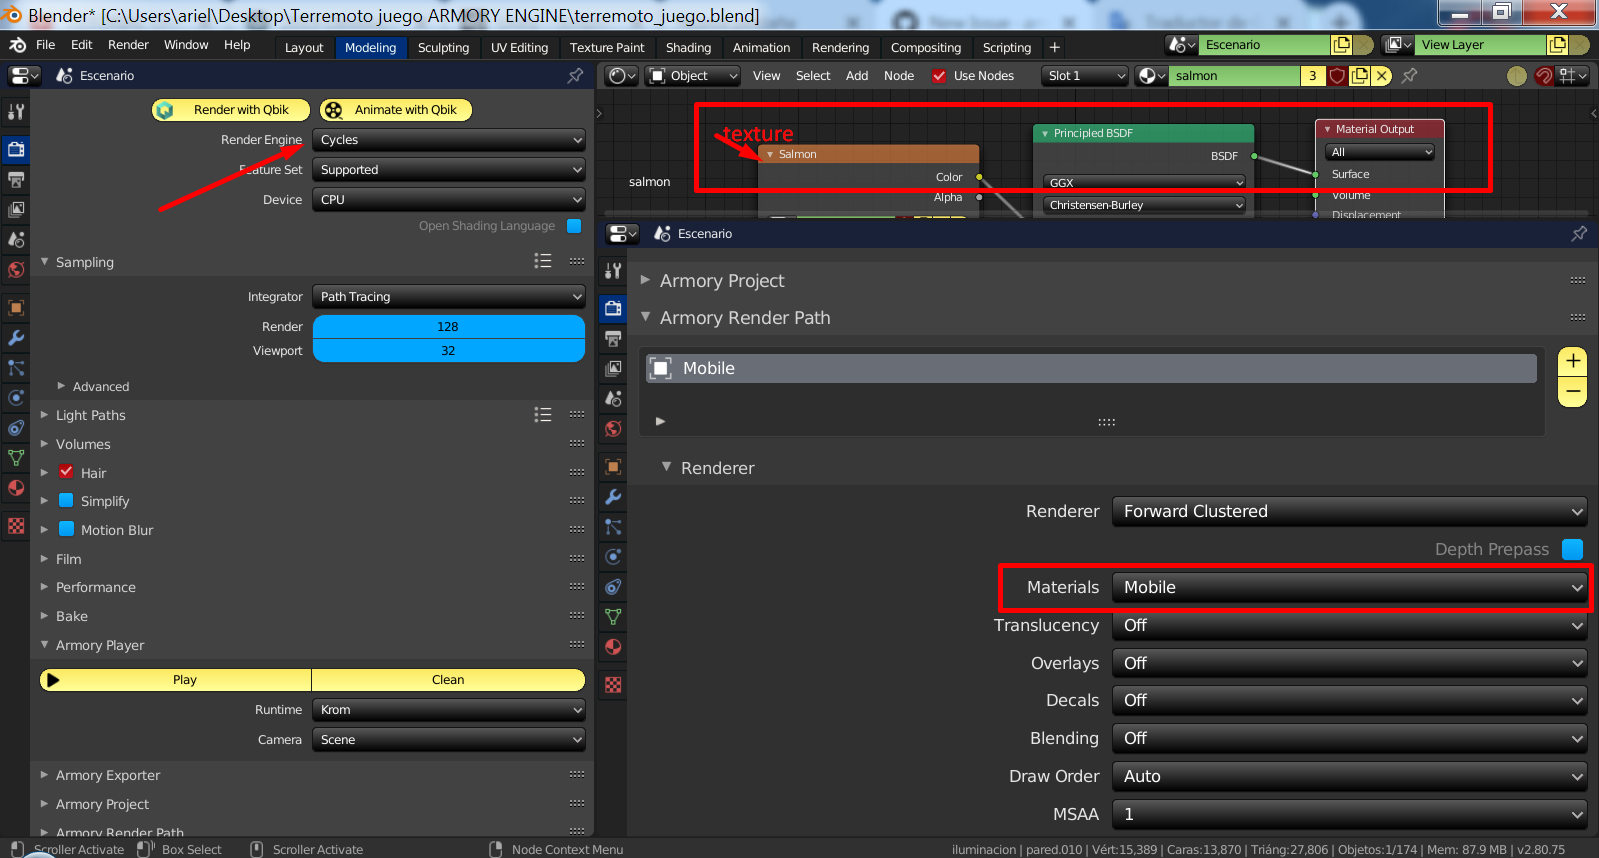This screenshot has width=1599, height=858.
Task: Open Texture checker tab in right lower panel
Action: pos(613,684)
